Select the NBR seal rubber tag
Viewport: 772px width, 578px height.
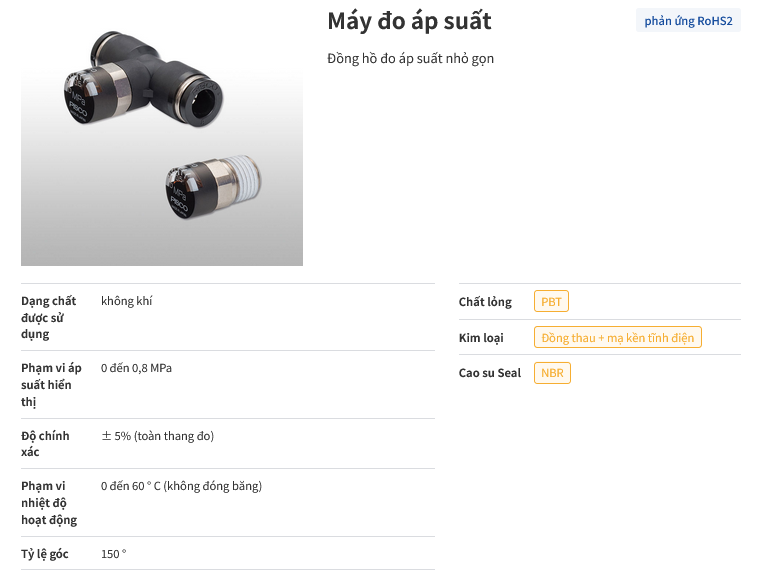tap(552, 373)
